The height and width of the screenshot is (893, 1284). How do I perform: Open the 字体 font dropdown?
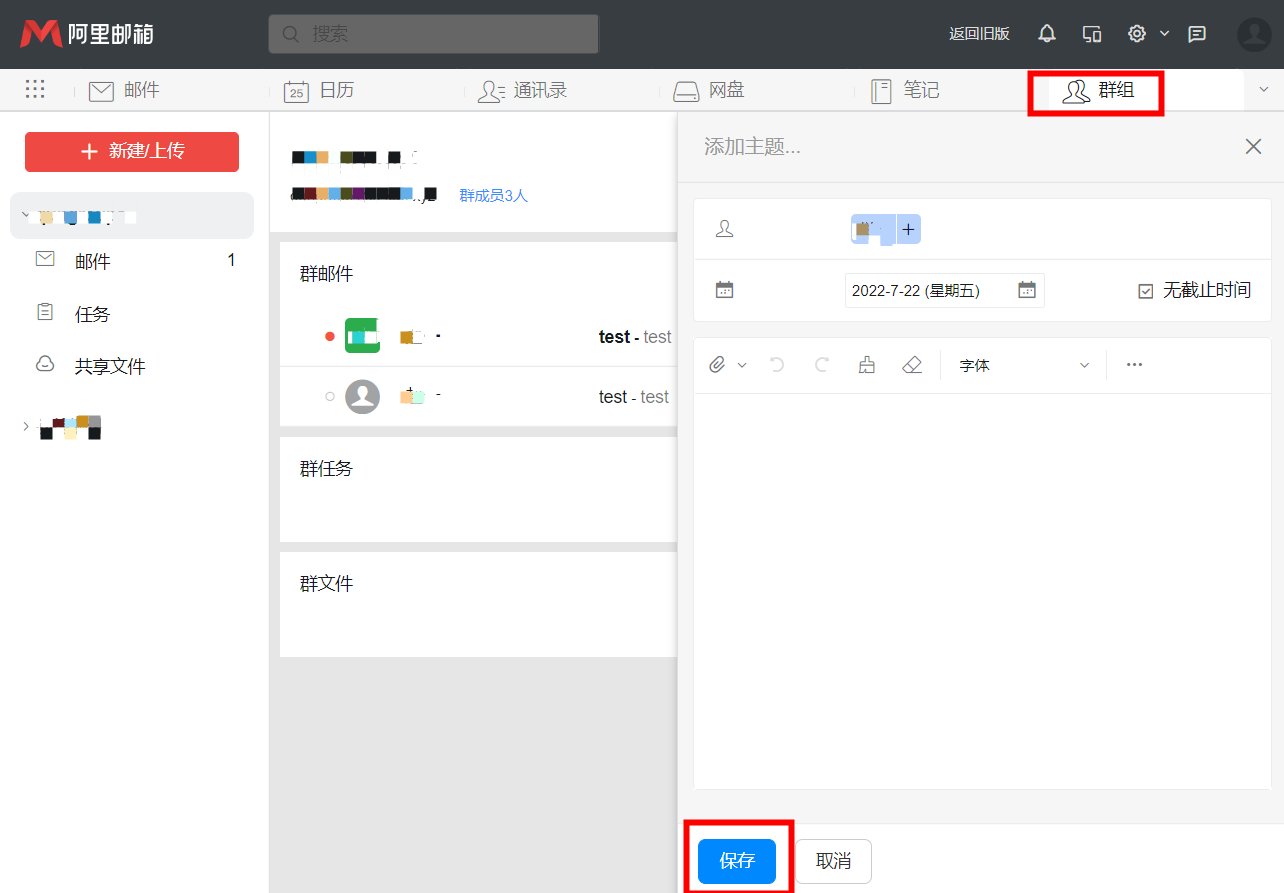pyautogui.click(x=1023, y=366)
